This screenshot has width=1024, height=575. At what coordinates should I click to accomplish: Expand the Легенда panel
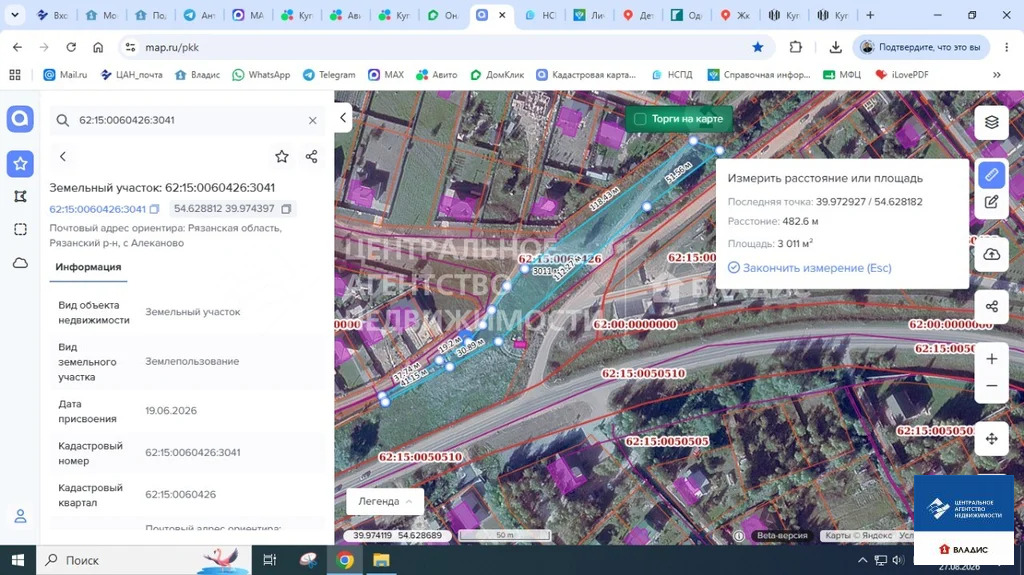385,501
